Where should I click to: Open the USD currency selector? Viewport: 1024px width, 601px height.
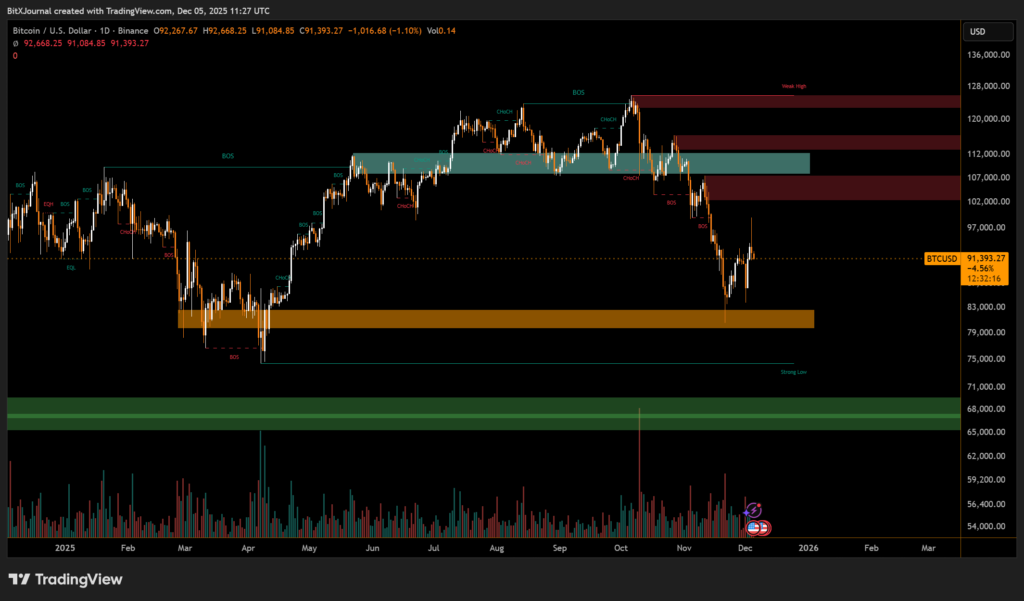(x=977, y=32)
